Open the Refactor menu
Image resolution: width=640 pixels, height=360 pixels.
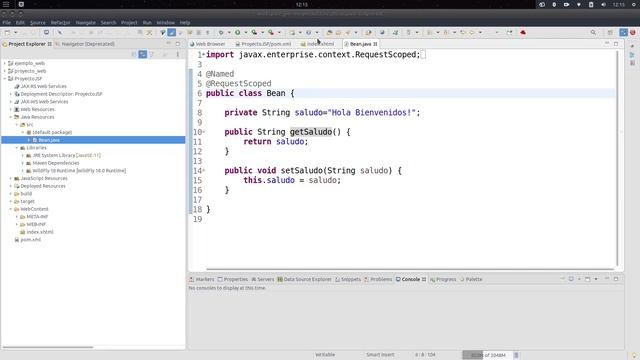coord(60,22)
